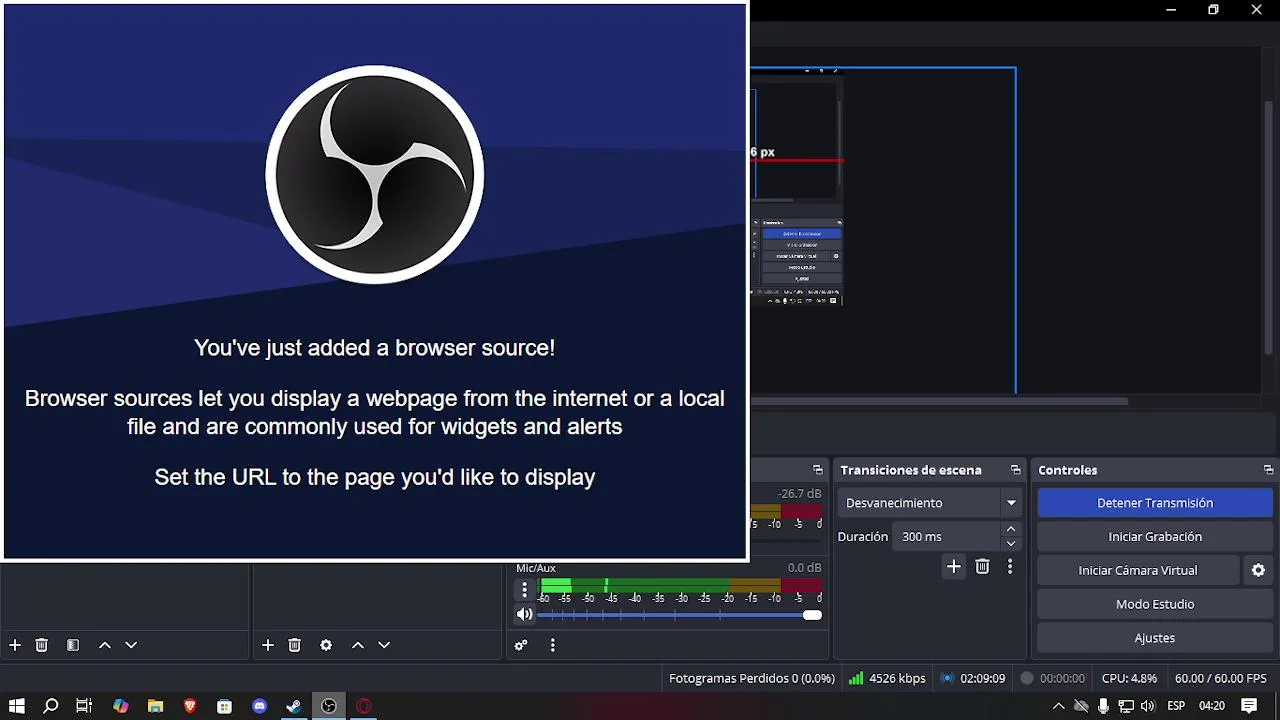Open Discord from taskbar
The width and height of the screenshot is (1280, 720).
[x=260, y=706]
